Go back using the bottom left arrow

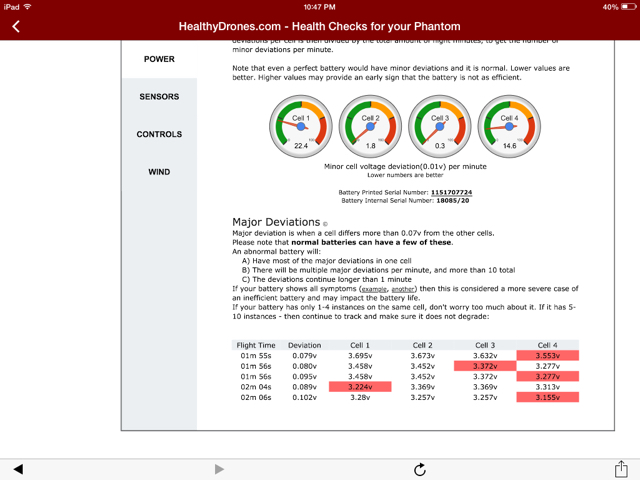(x=18, y=469)
